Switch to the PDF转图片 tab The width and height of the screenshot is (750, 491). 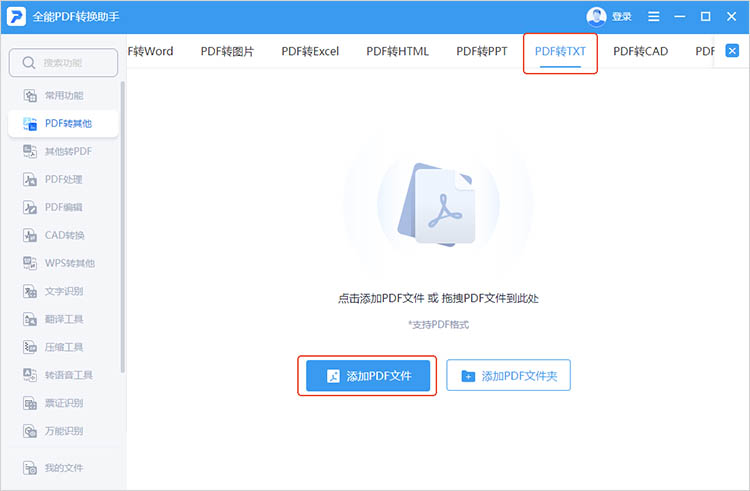[x=227, y=51]
